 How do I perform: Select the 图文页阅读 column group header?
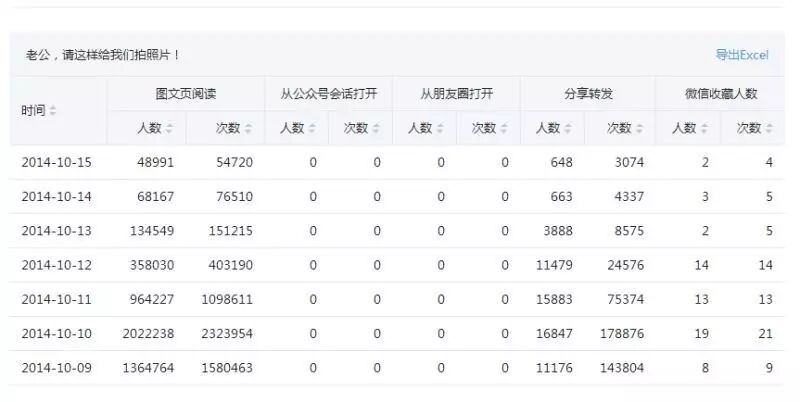pyautogui.click(x=186, y=93)
